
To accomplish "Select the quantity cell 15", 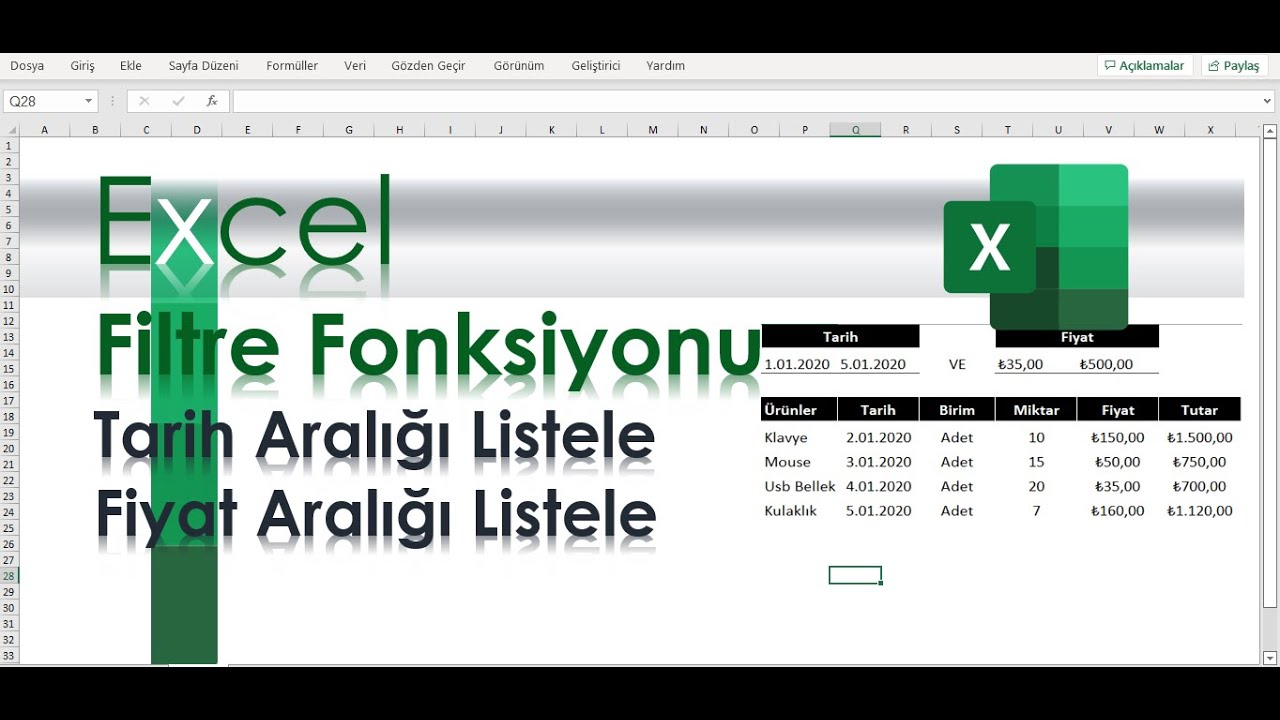I will 1036,462.
